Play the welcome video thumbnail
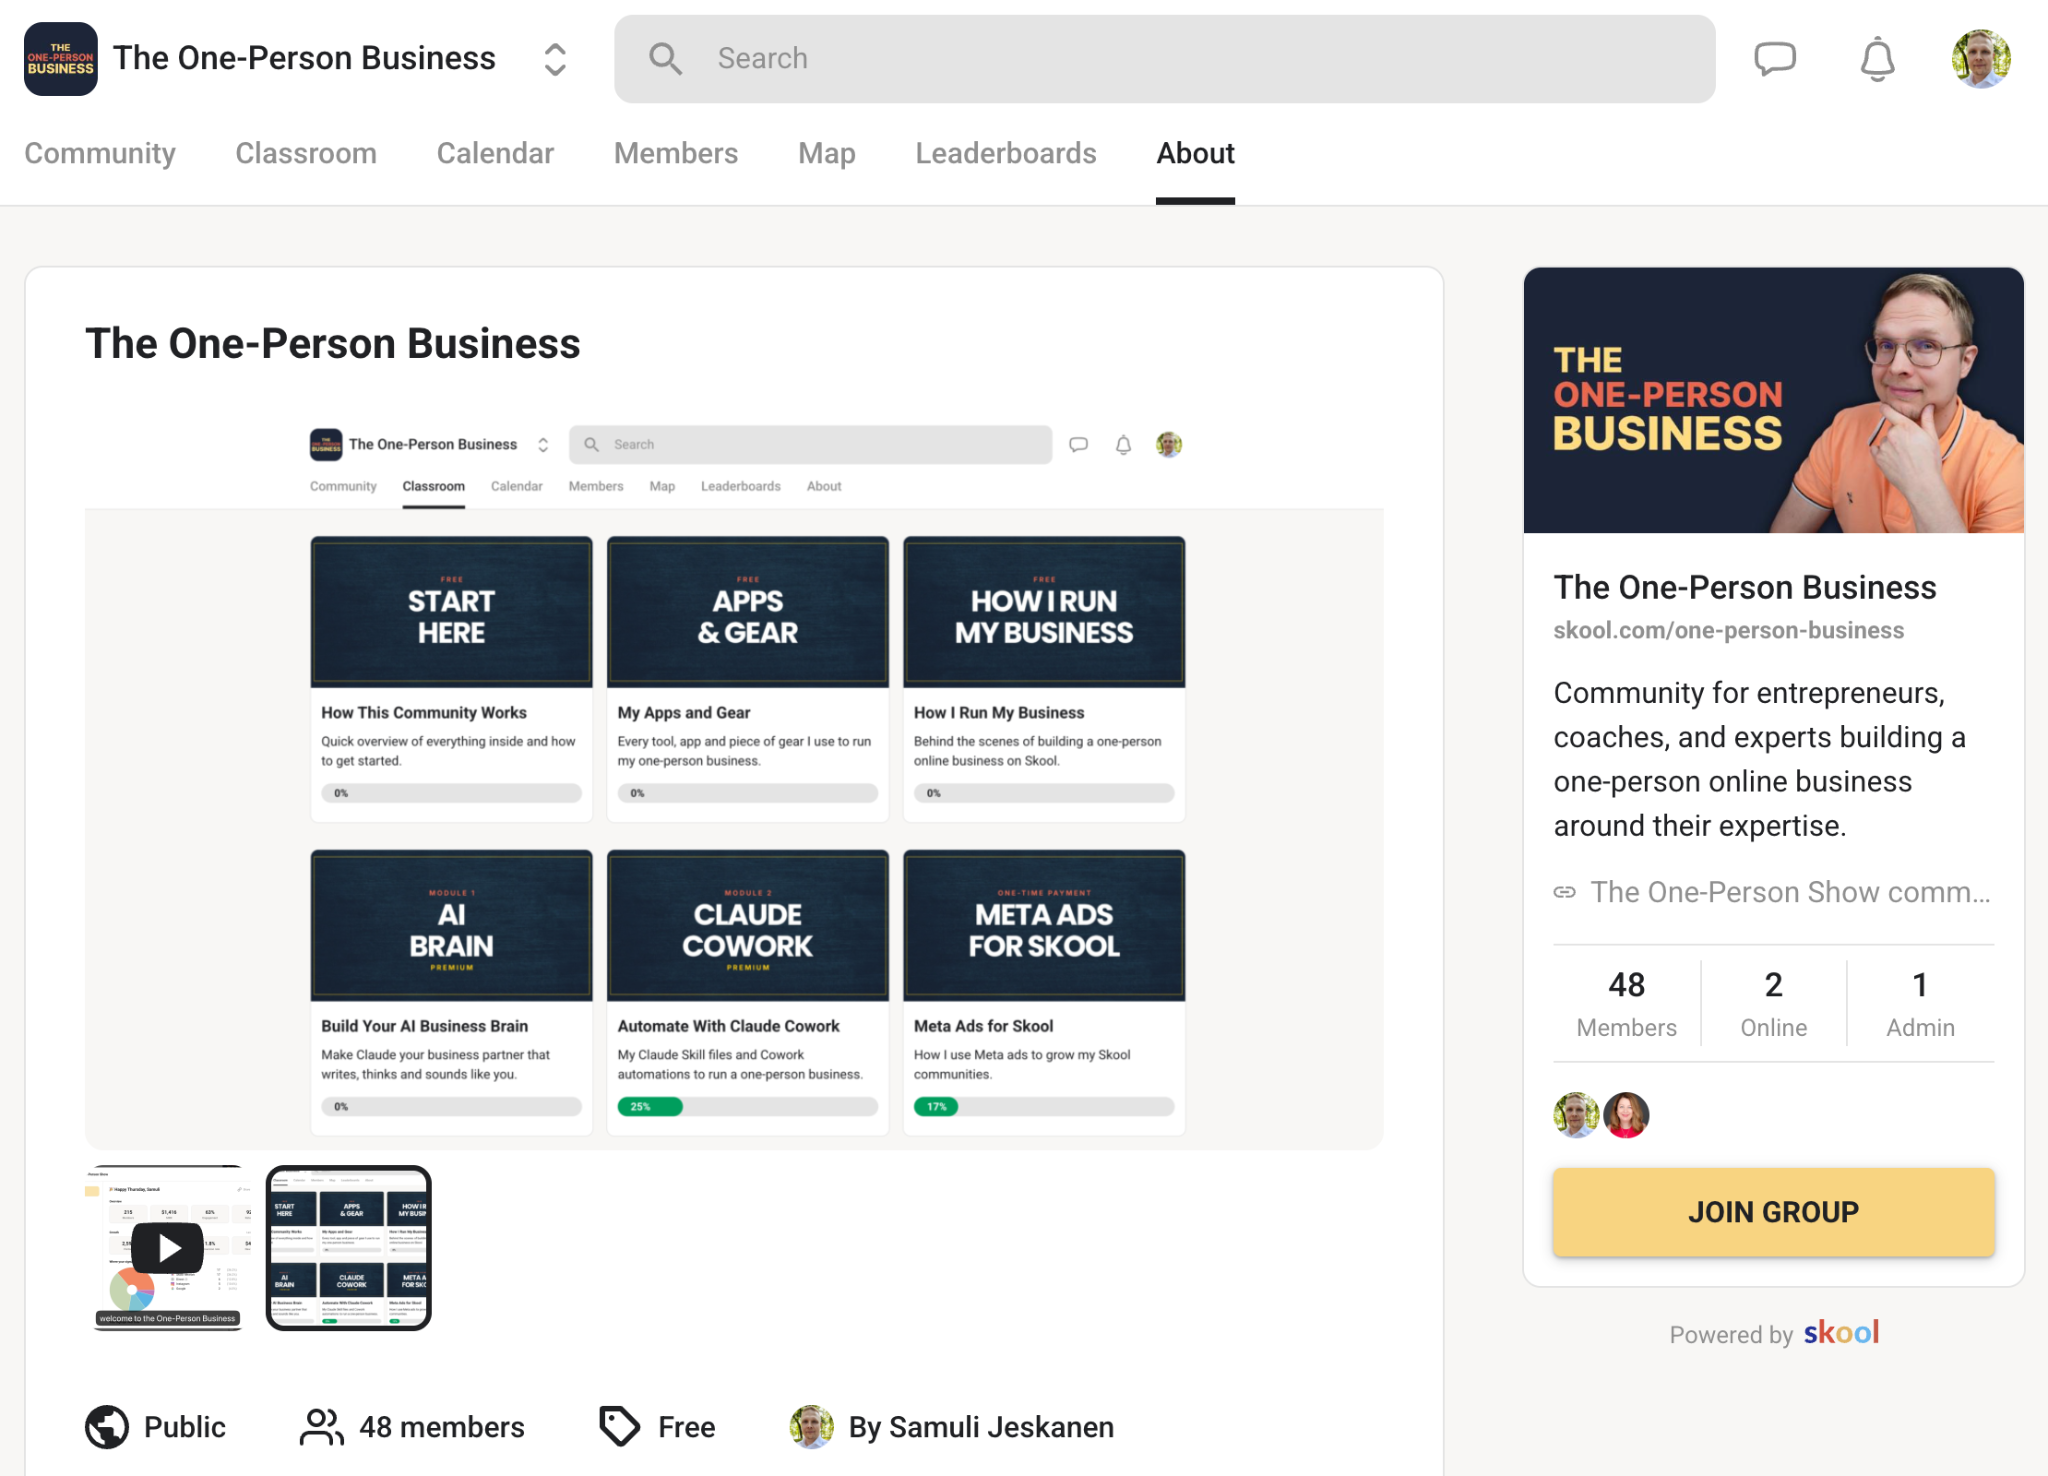Screen dimensions: 2048x1476 tap(167, 1248)
